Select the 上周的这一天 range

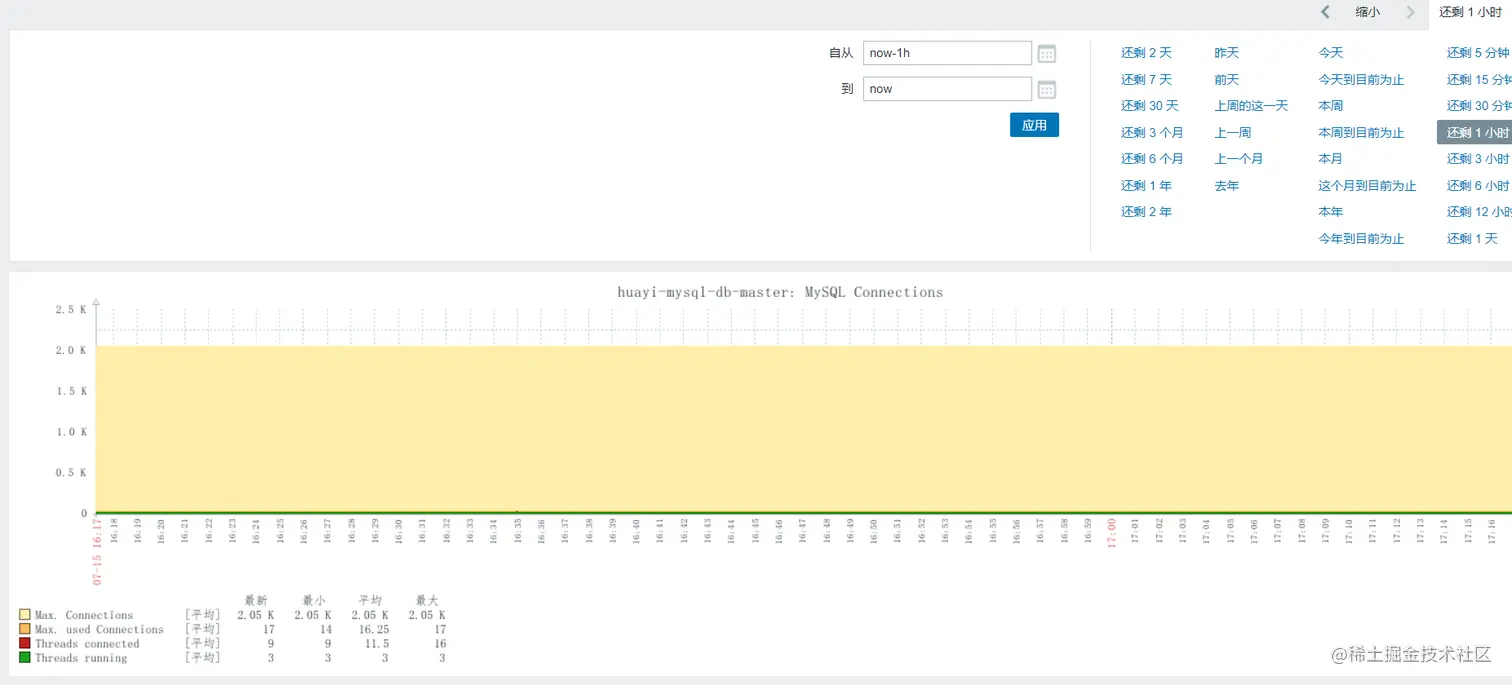(1251, 106)
